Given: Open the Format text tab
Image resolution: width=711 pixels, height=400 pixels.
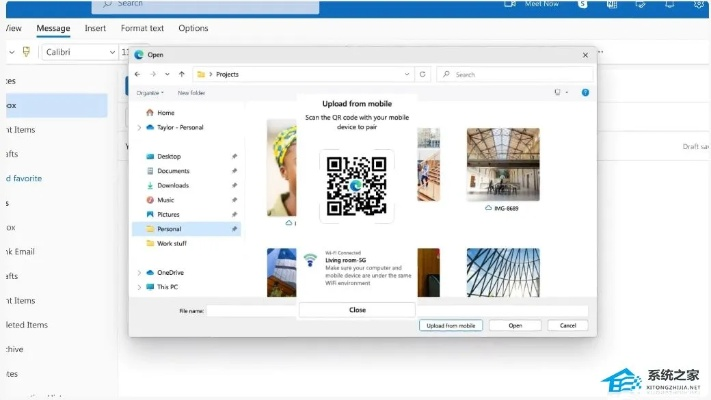Looking at the screenshot, I should pos(142,28).
